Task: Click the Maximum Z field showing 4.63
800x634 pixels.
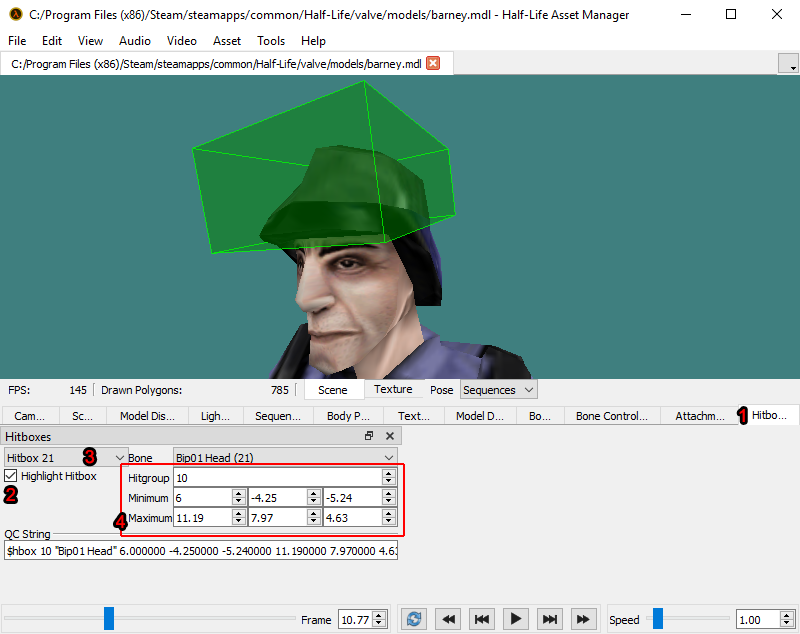Action: click(x=353, y=517)
